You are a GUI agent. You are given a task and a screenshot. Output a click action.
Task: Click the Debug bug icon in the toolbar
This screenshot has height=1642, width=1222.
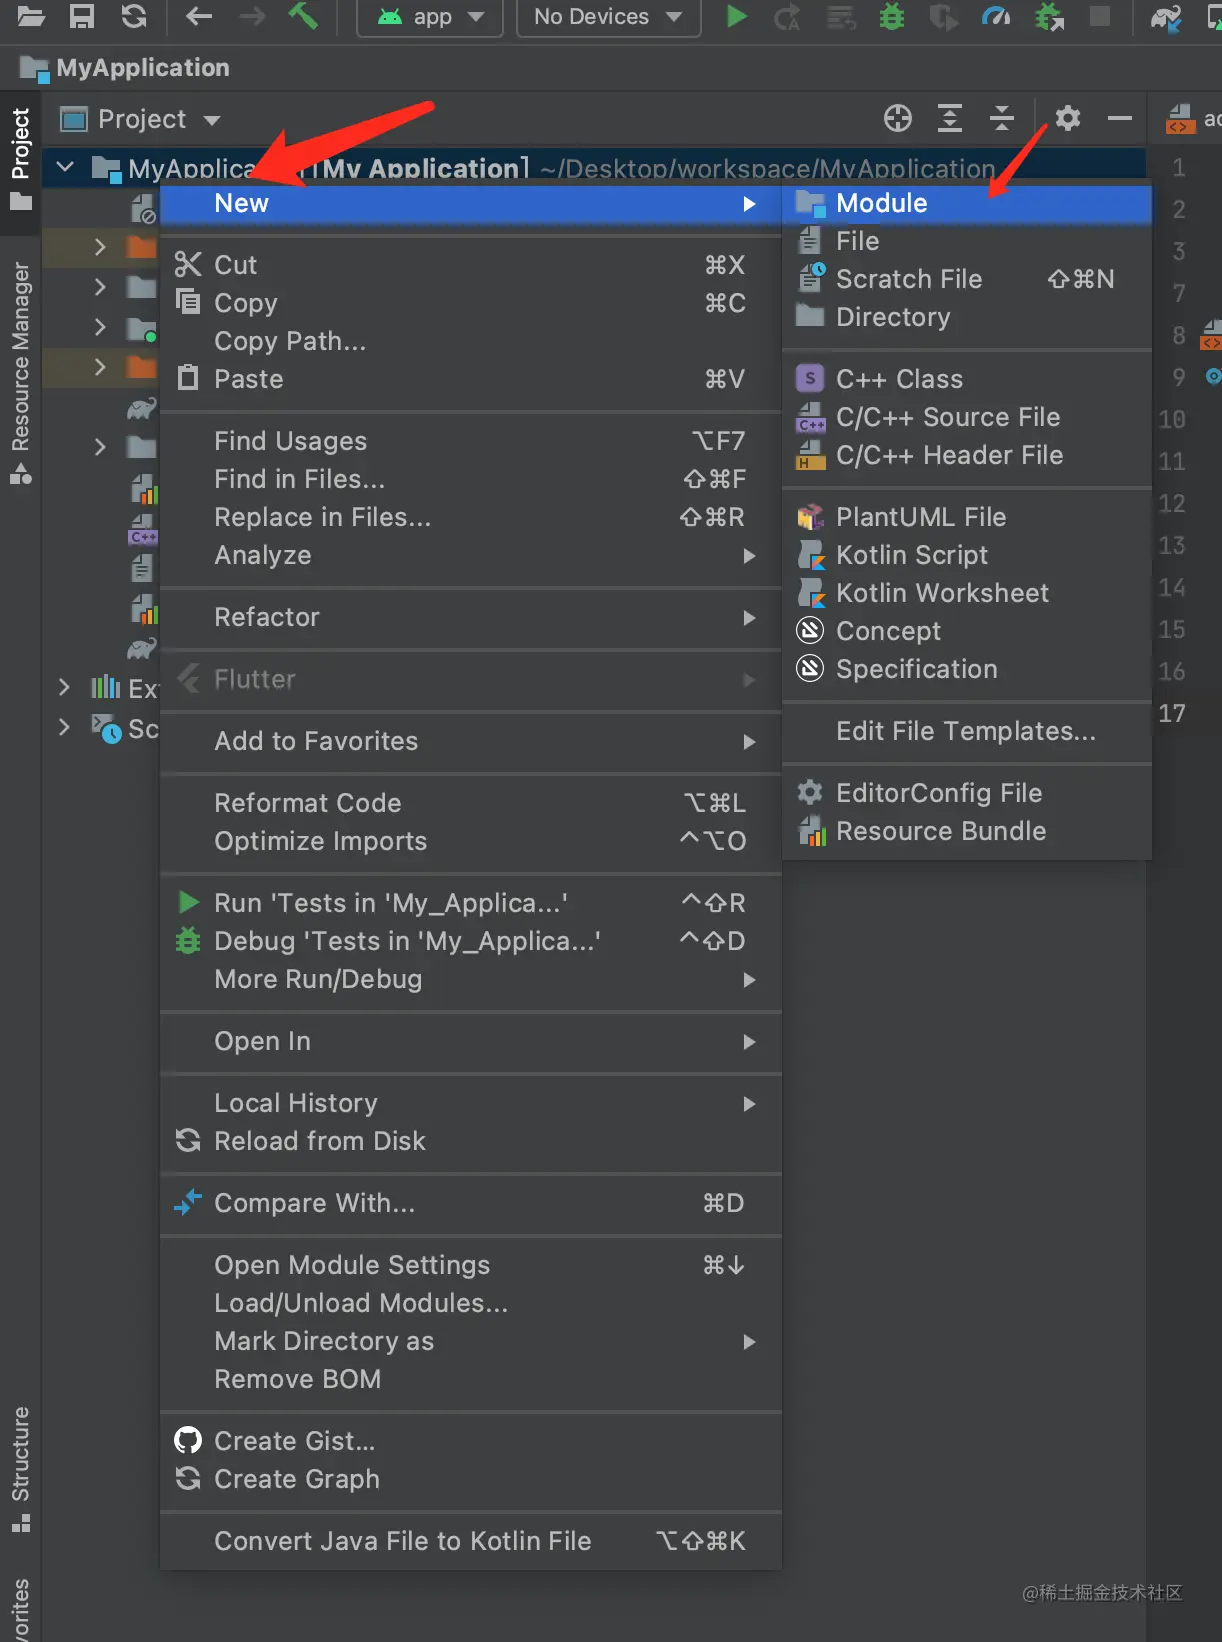coord(891,16)
